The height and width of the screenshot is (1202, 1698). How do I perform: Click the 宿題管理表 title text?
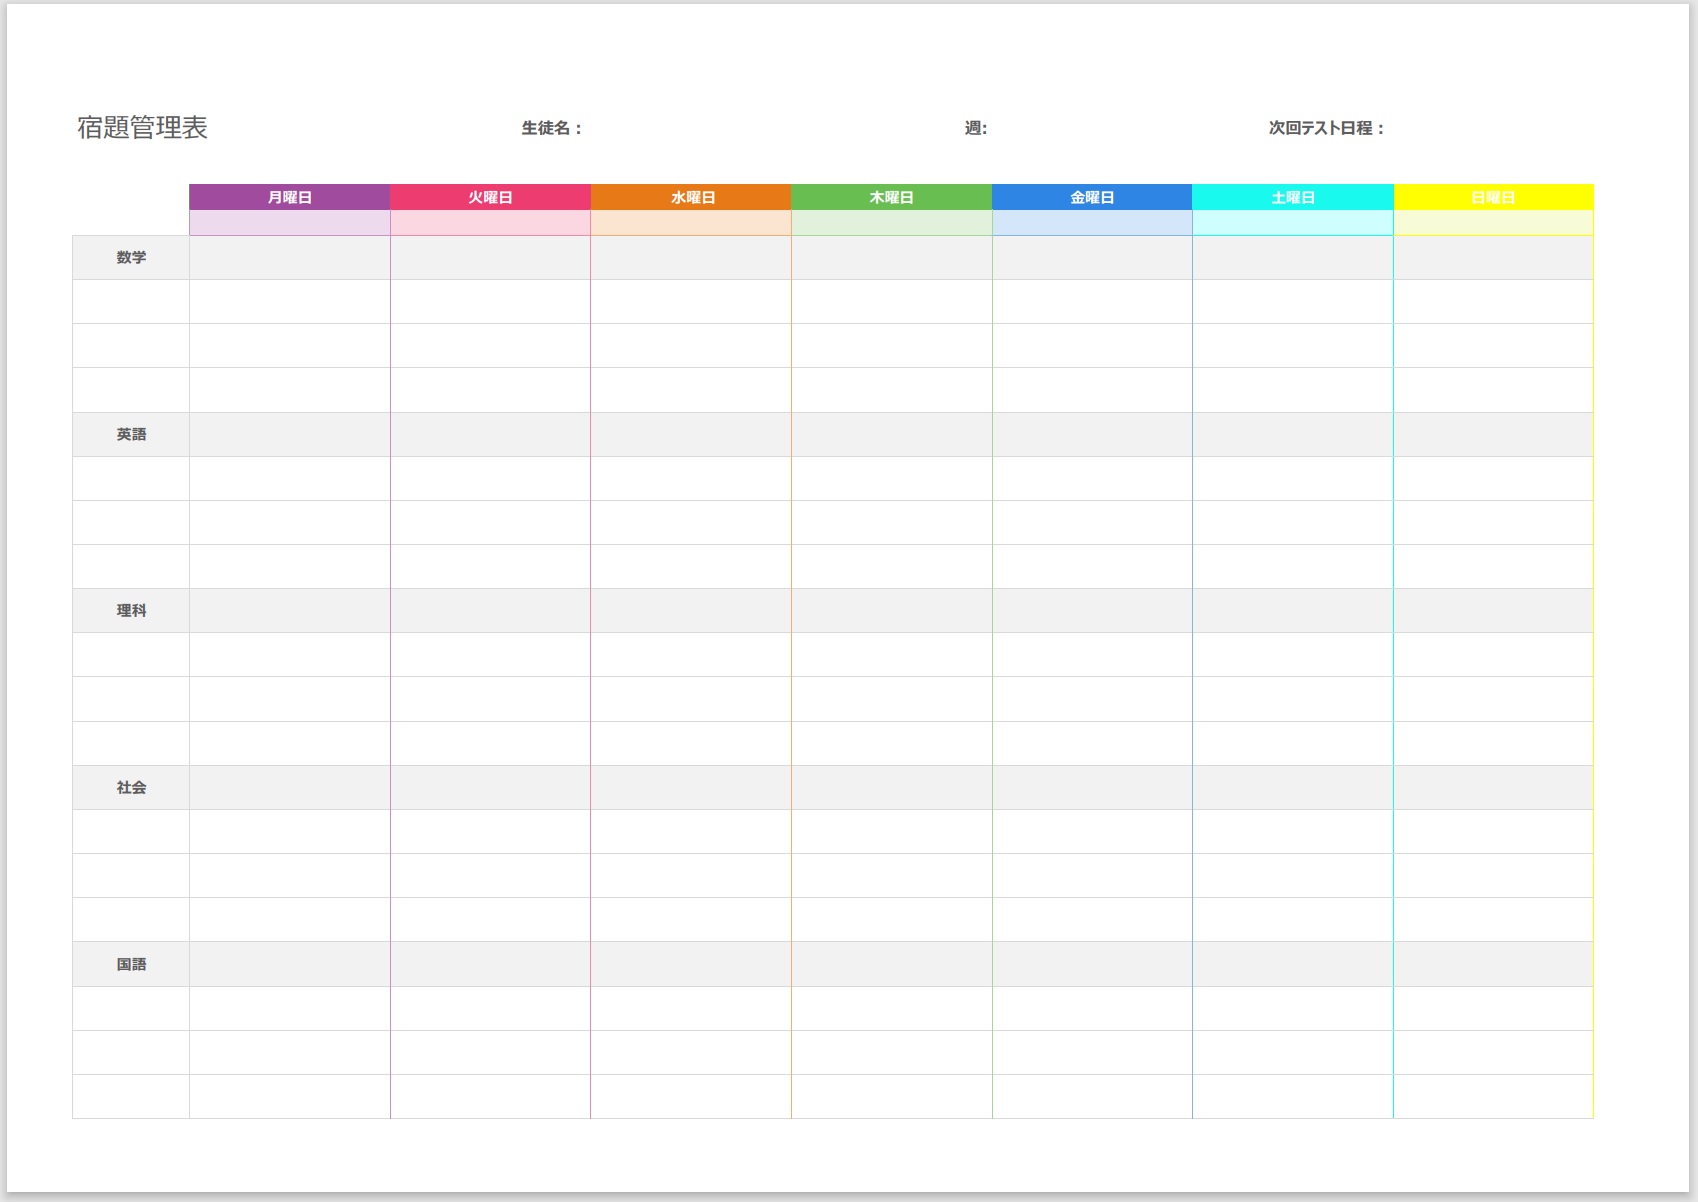[143, 128]
